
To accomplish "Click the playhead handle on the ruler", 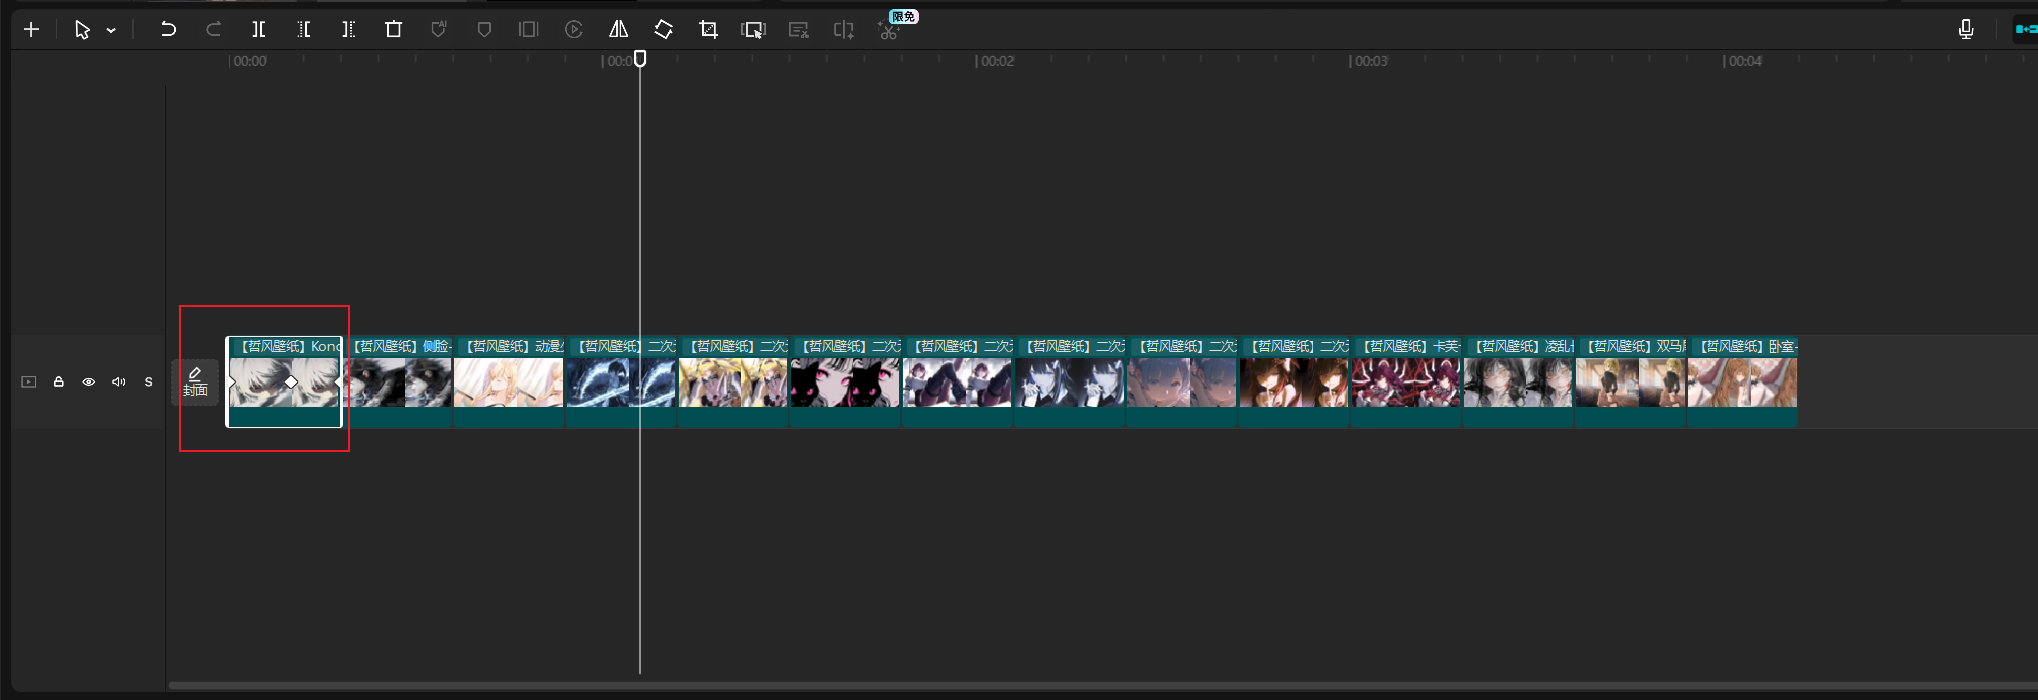I will [640, 59].
